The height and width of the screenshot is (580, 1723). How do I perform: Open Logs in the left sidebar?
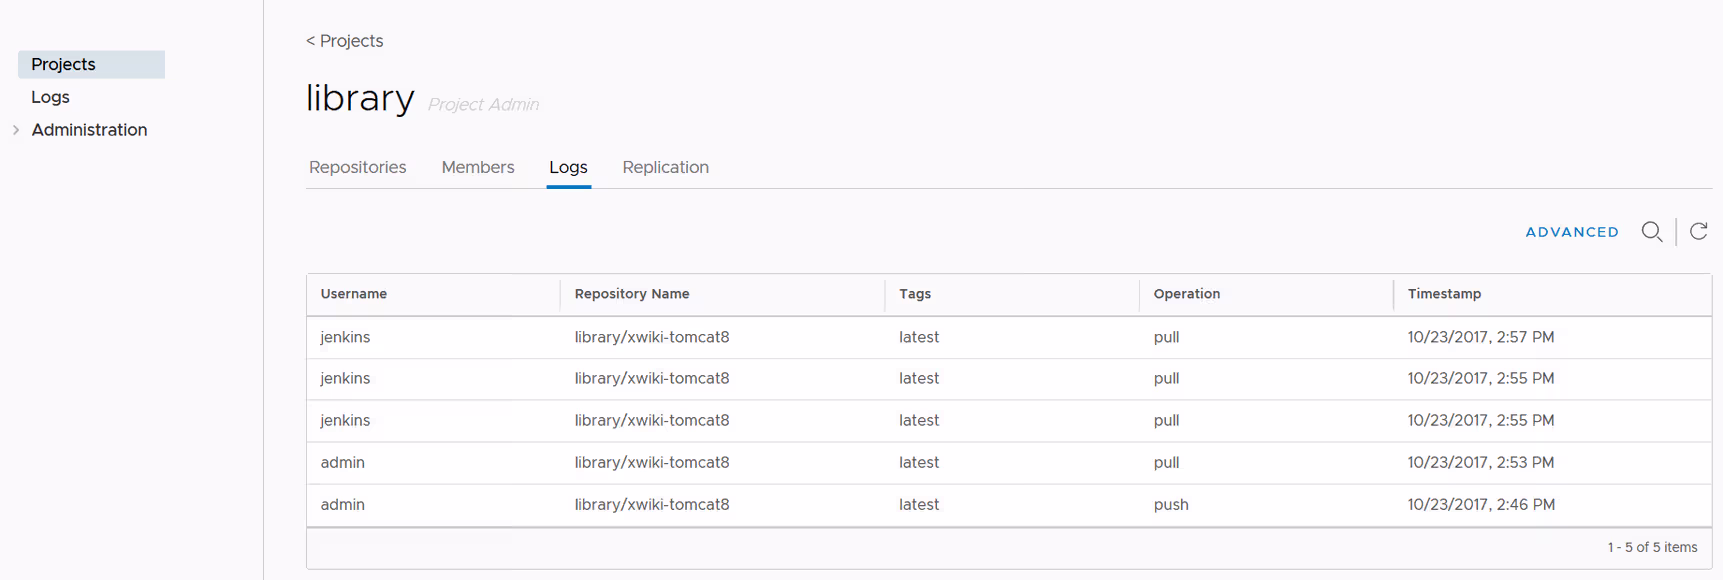coord(50,97)
